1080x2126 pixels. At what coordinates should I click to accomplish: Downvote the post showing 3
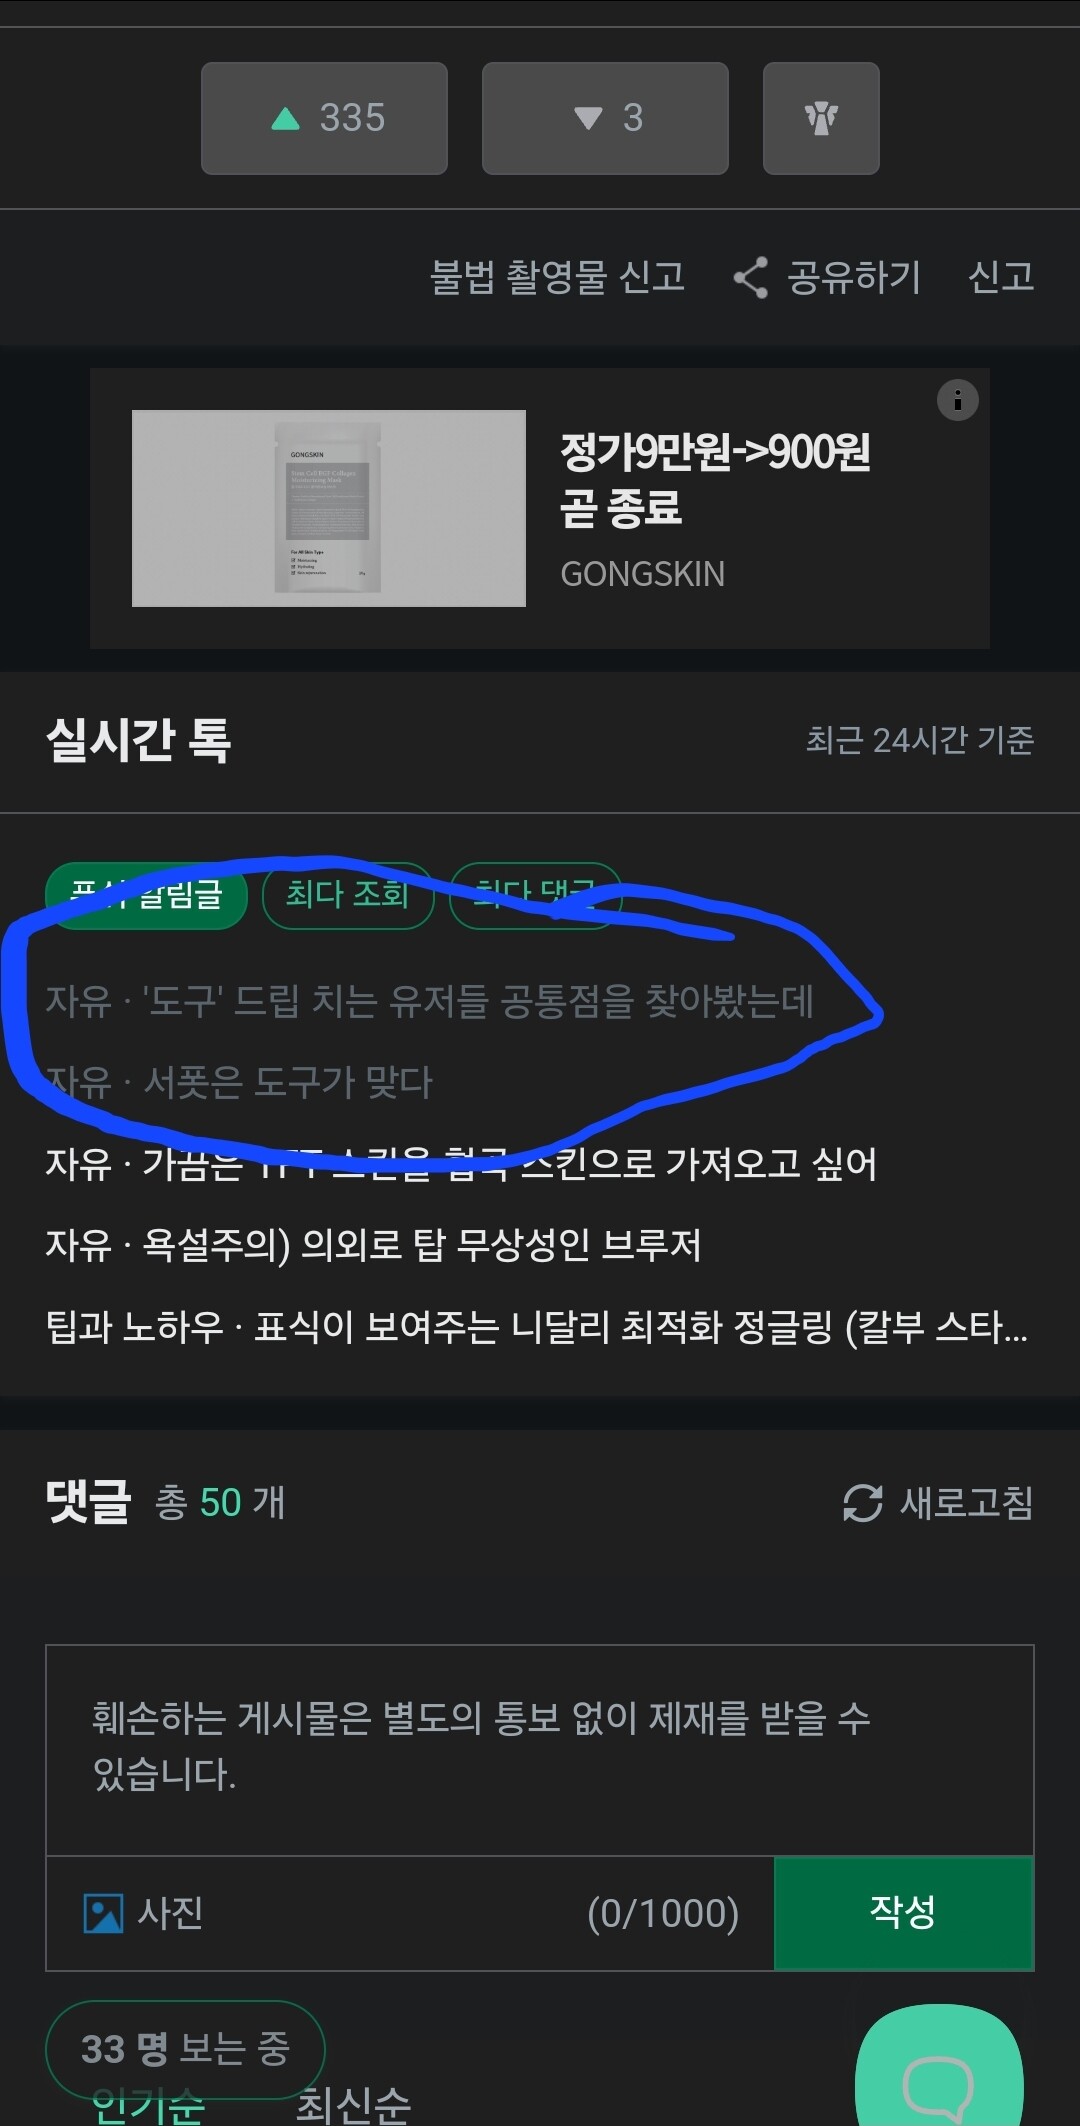coord(605,118)
